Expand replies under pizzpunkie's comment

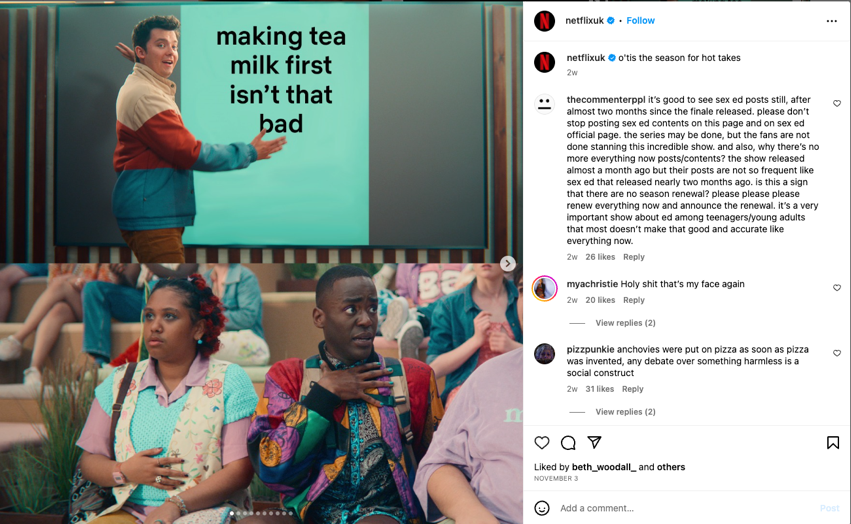click(x=625, y=412)
